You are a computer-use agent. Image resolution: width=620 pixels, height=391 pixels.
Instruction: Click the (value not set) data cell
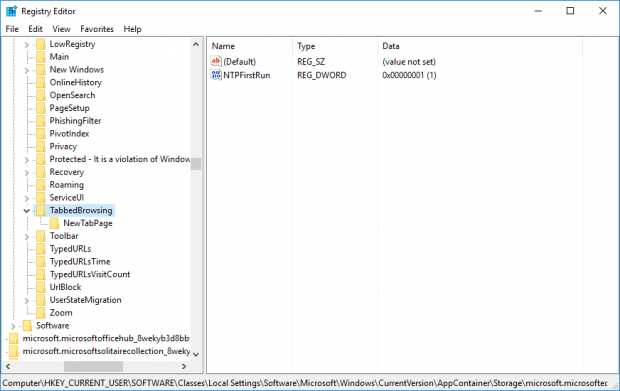click(409, 62)
